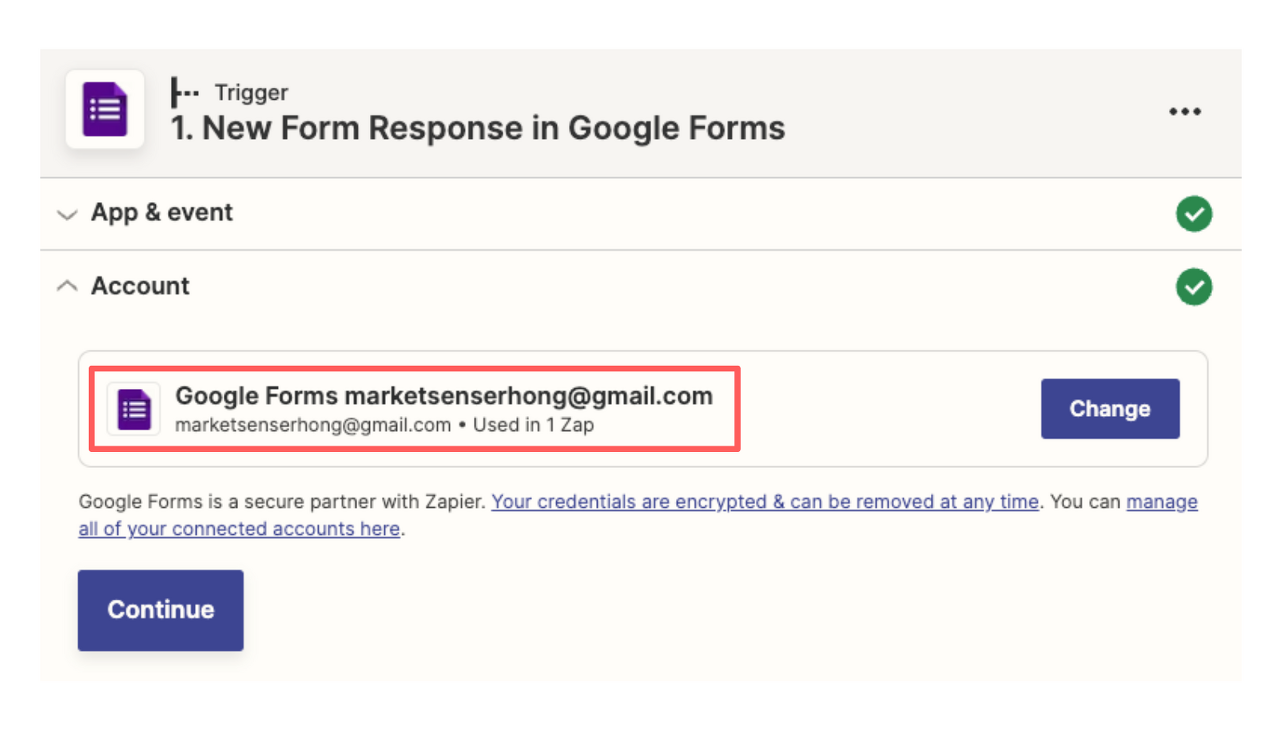Click the Google Forms marketsenserhong@gmail.com account name
Viewport: 1280px width, 749px height.
pyautogui.click(x=444, y=396)
